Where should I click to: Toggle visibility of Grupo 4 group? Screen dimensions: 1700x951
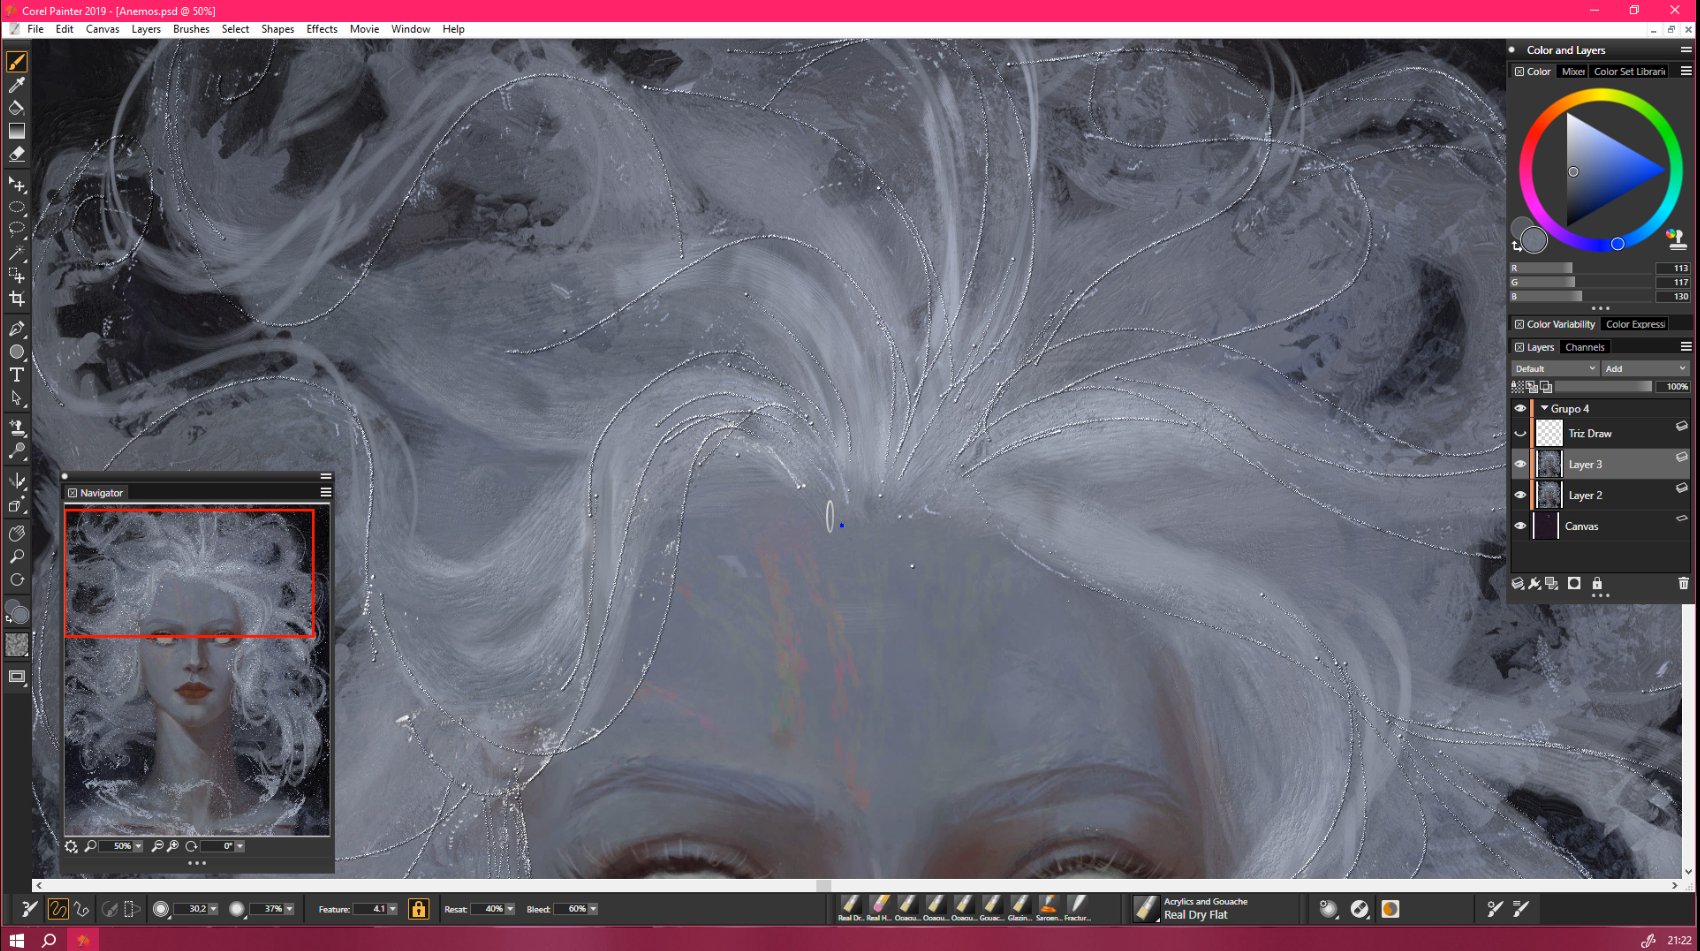click(1520, 408)
